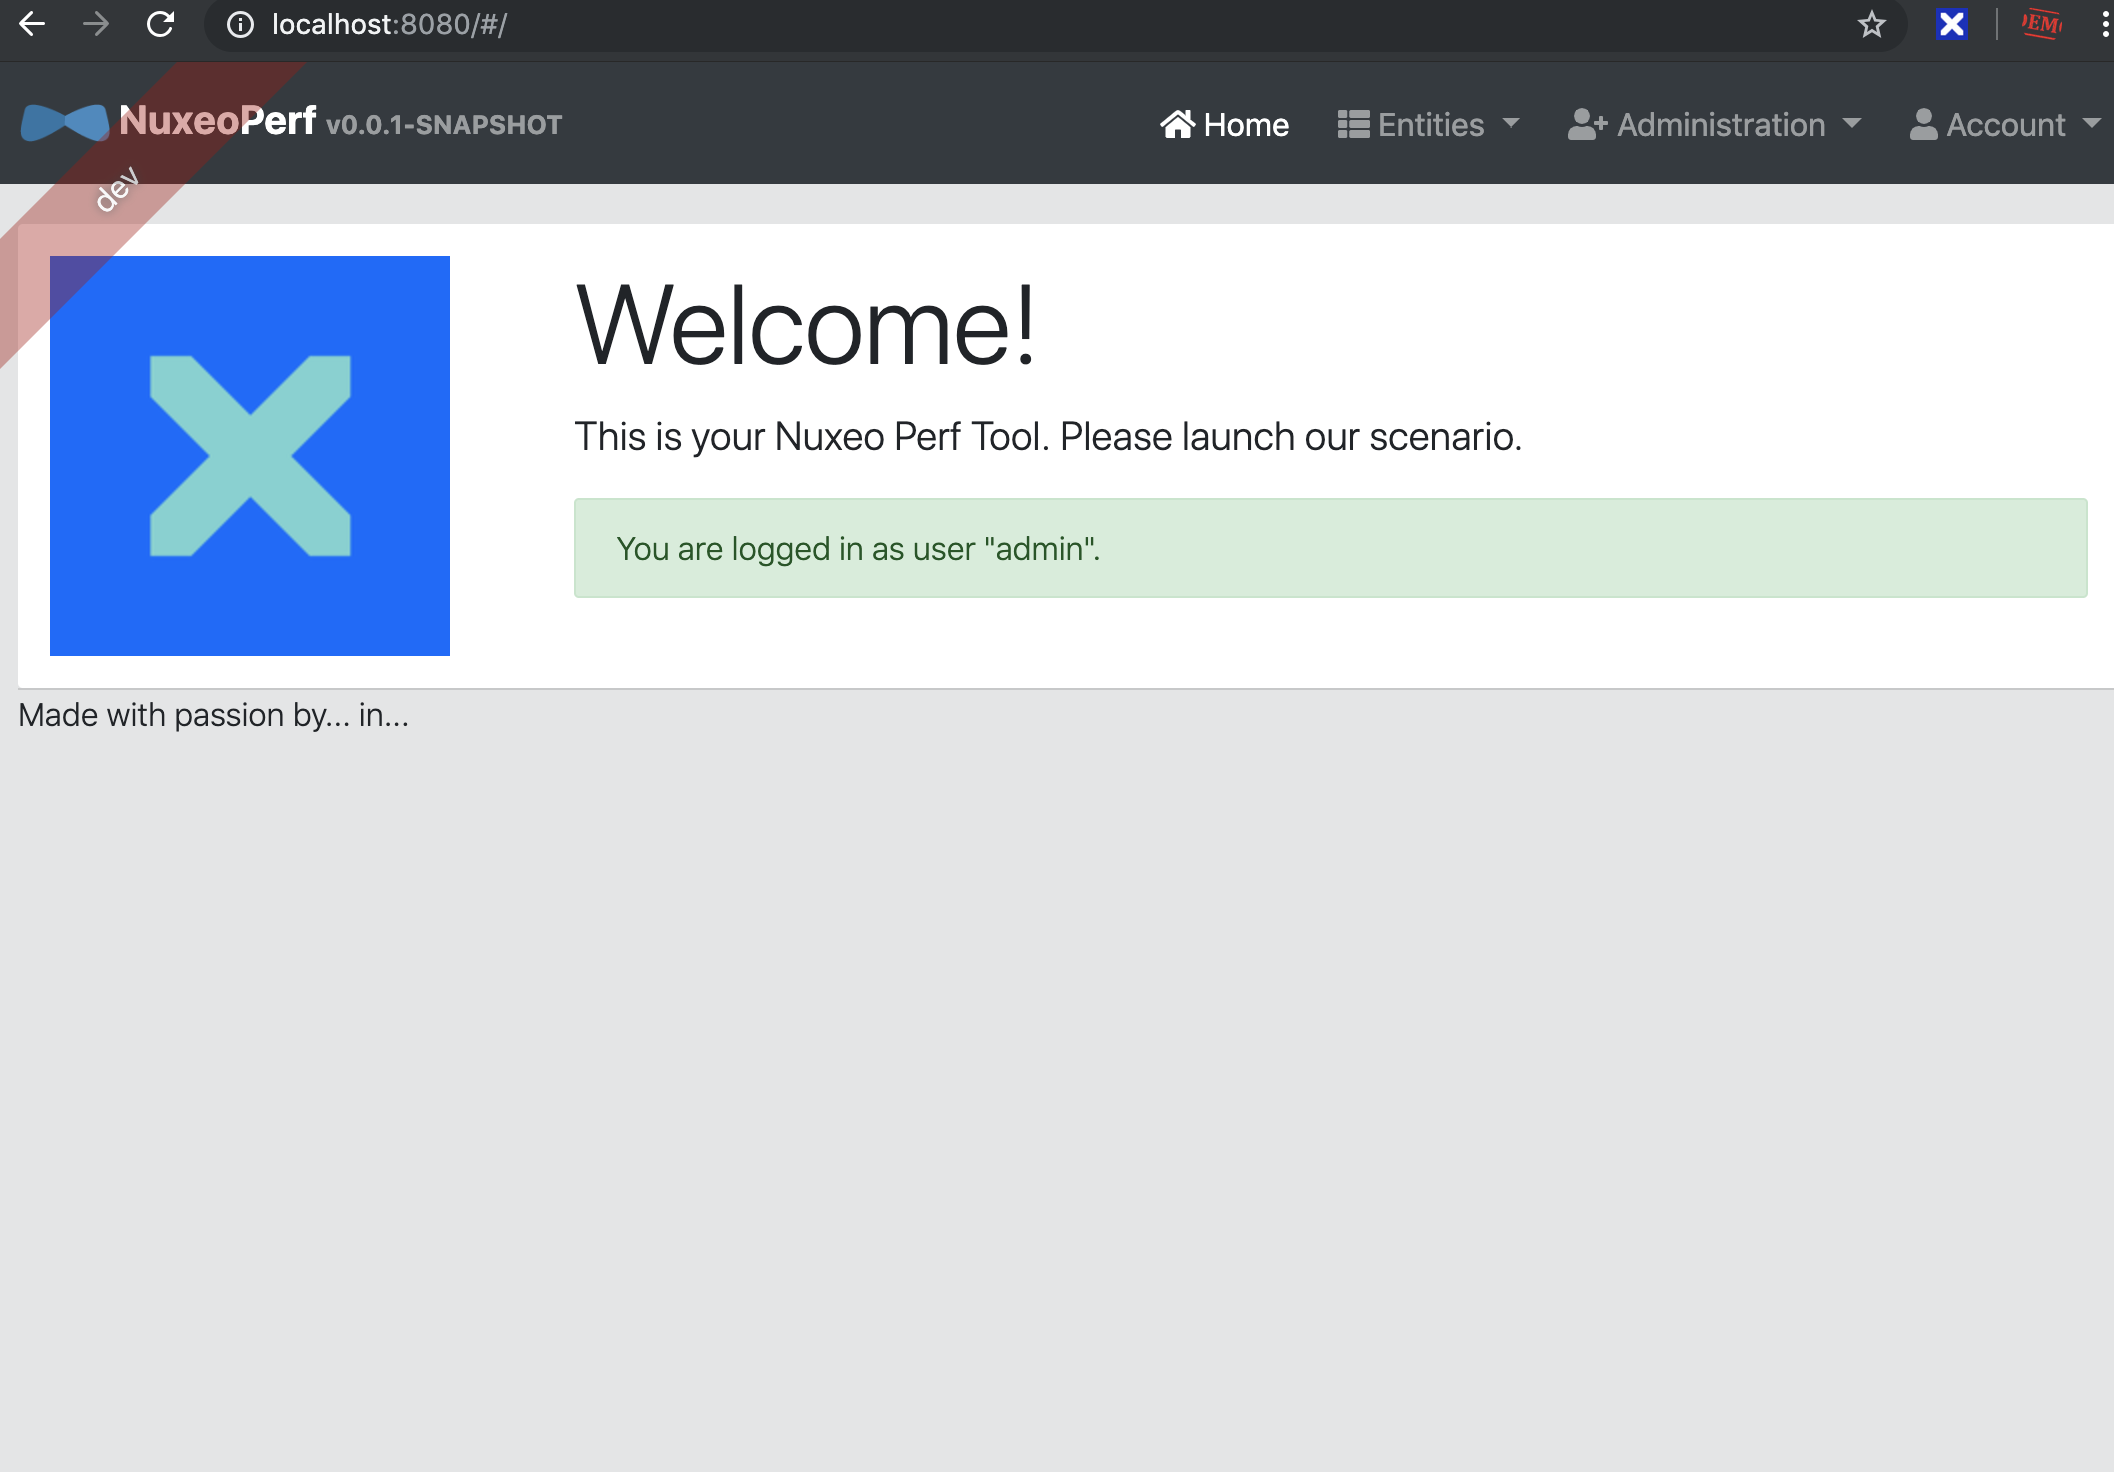The height and width of the screenshot is (1472, 2114).
Task: Click the blue X extension icon
Action: coord(1951,24)
